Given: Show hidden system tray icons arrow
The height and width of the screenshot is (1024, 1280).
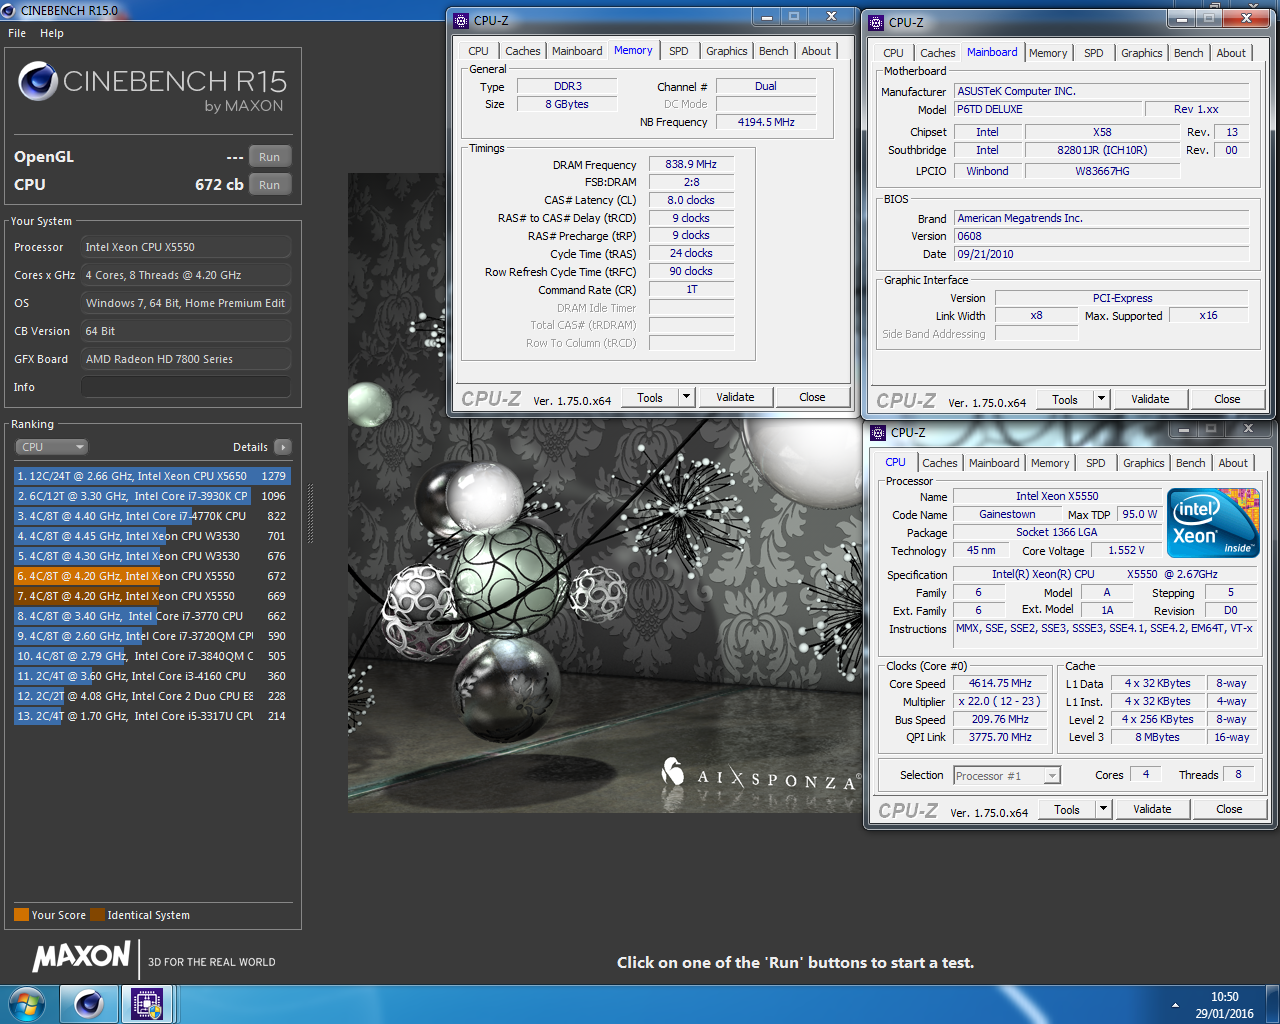Looking at the screenshot, I should coord(1175,1005).
